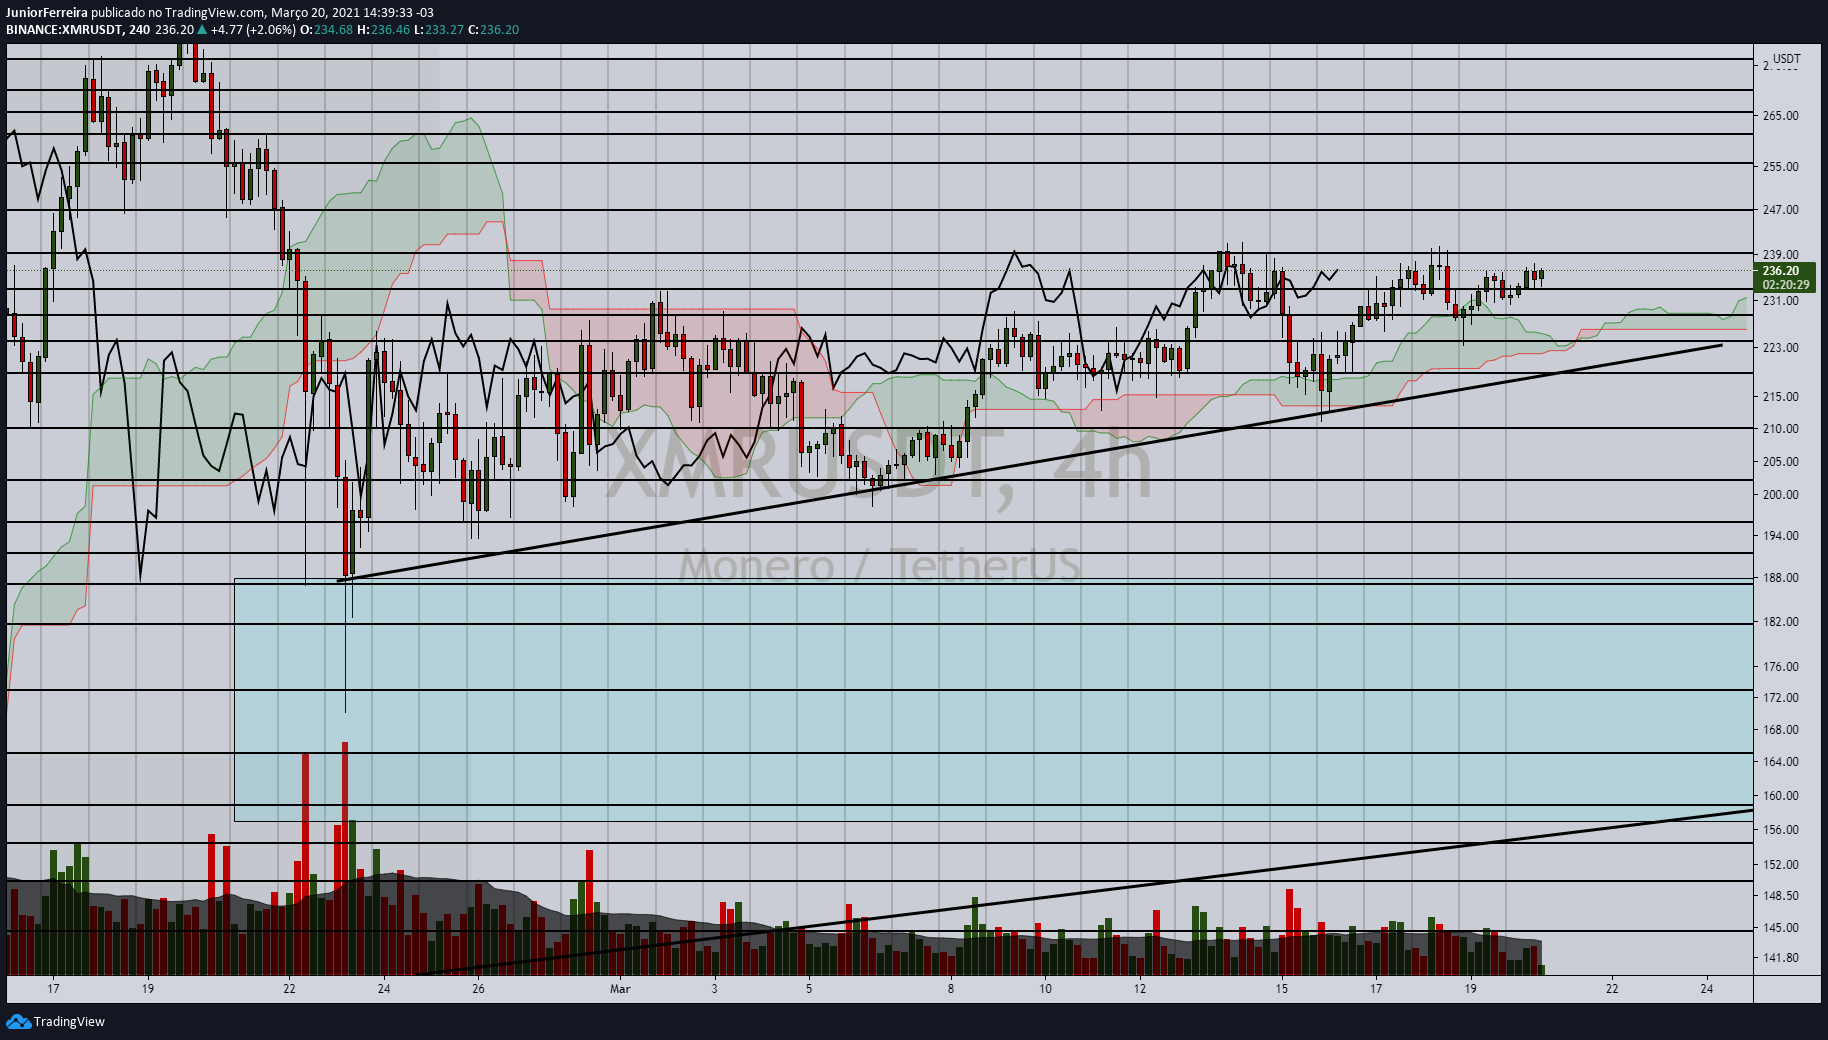Click the 02:20:29 candle countdown timer

click(x=1785, y=284)
